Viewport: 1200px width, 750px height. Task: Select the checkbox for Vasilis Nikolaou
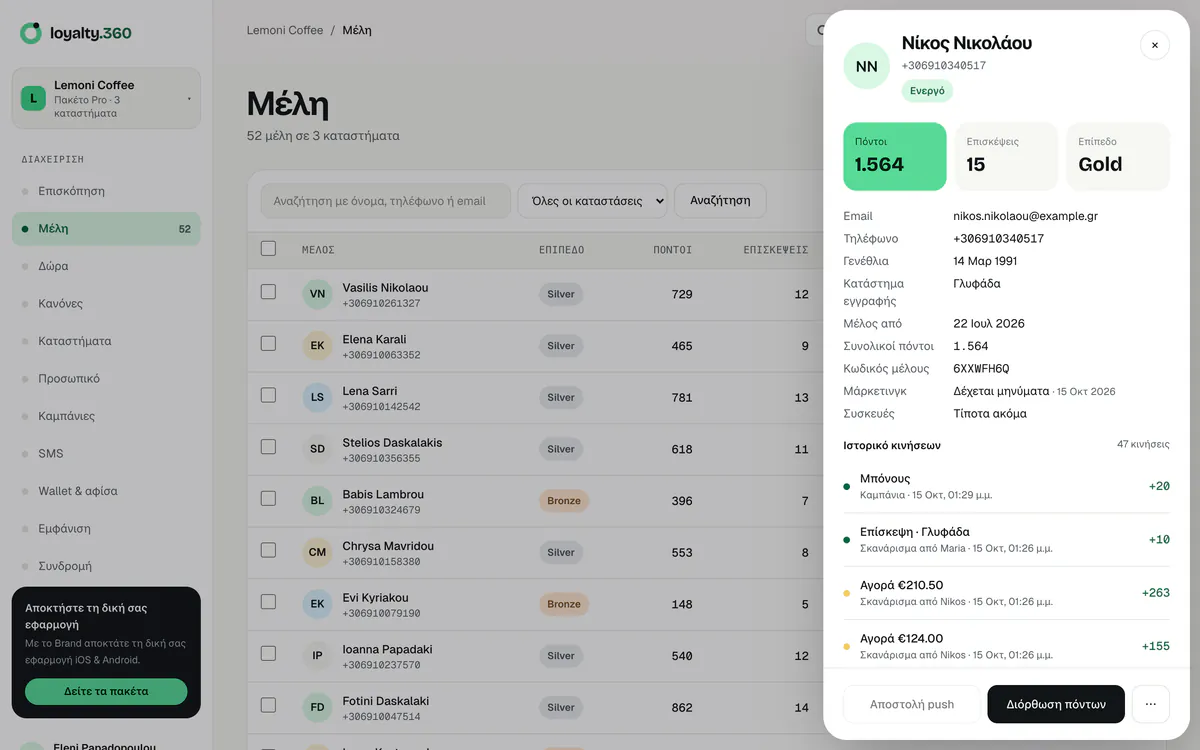pos(268,292)
